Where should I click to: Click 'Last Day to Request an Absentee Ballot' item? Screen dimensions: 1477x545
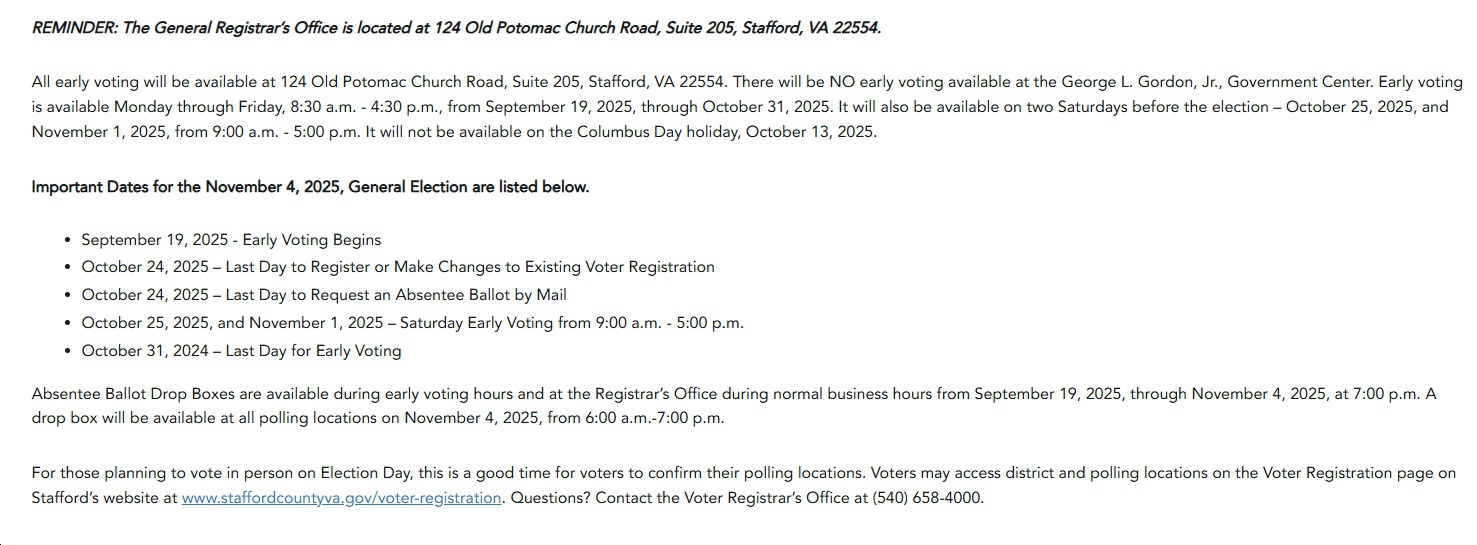point(324,295)
